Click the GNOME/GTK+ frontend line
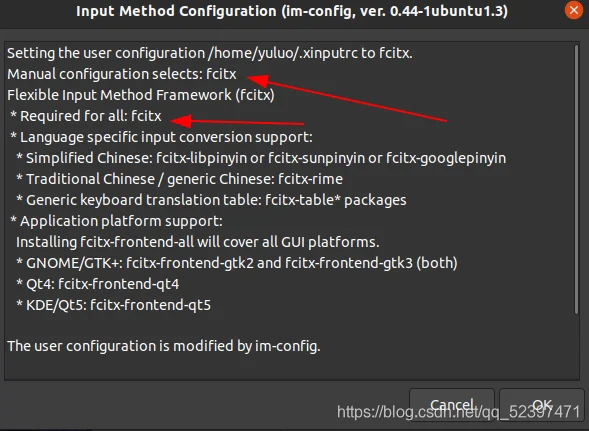 (x=237, y=263)
